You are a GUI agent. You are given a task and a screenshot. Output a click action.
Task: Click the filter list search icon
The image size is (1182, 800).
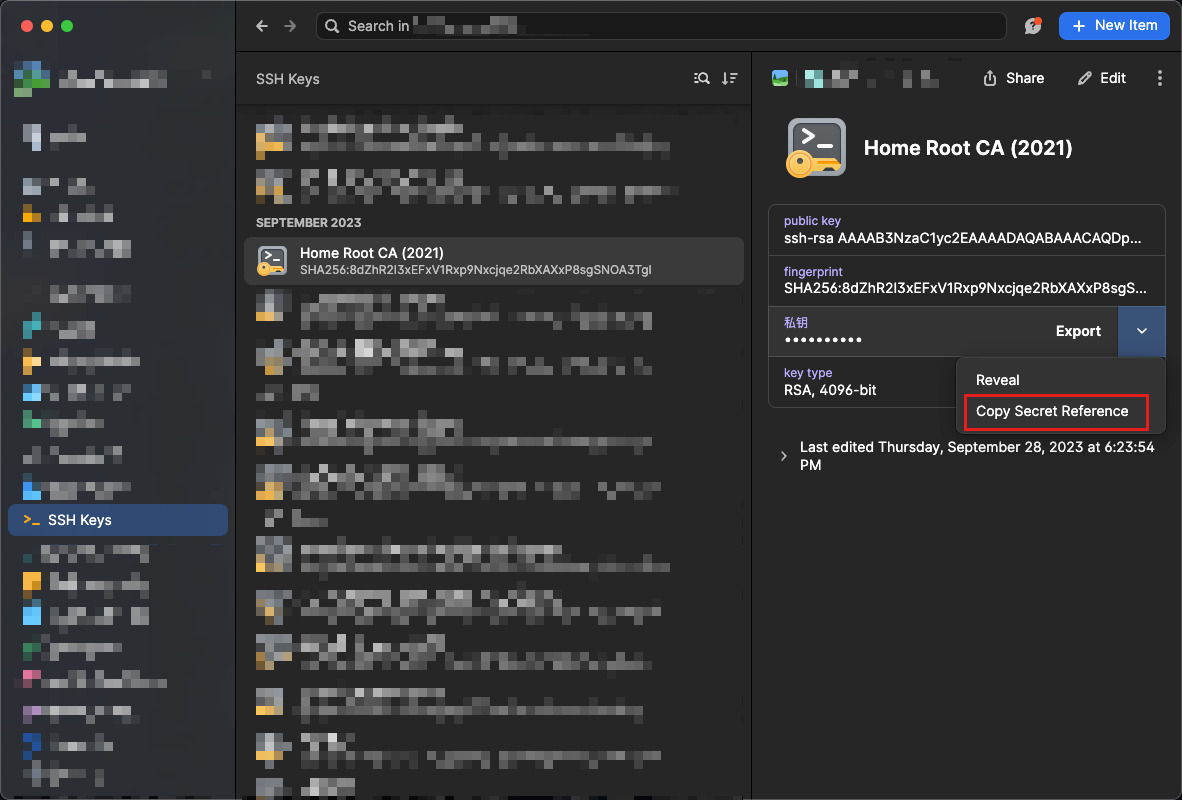702,79
